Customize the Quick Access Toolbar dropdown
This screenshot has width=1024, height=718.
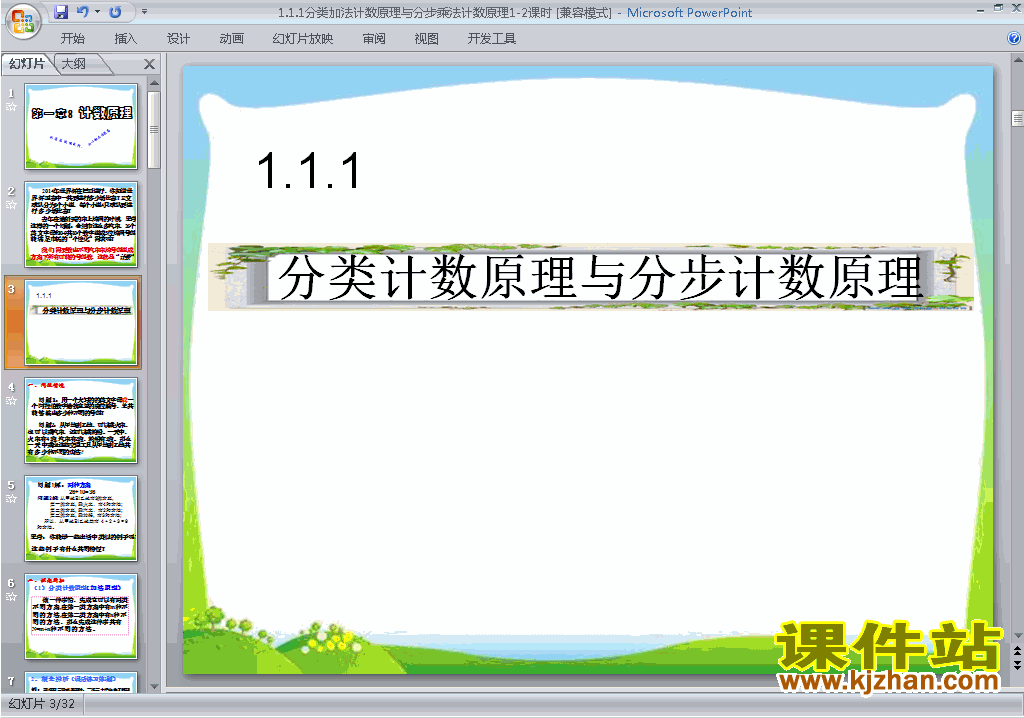click(144, 12)
